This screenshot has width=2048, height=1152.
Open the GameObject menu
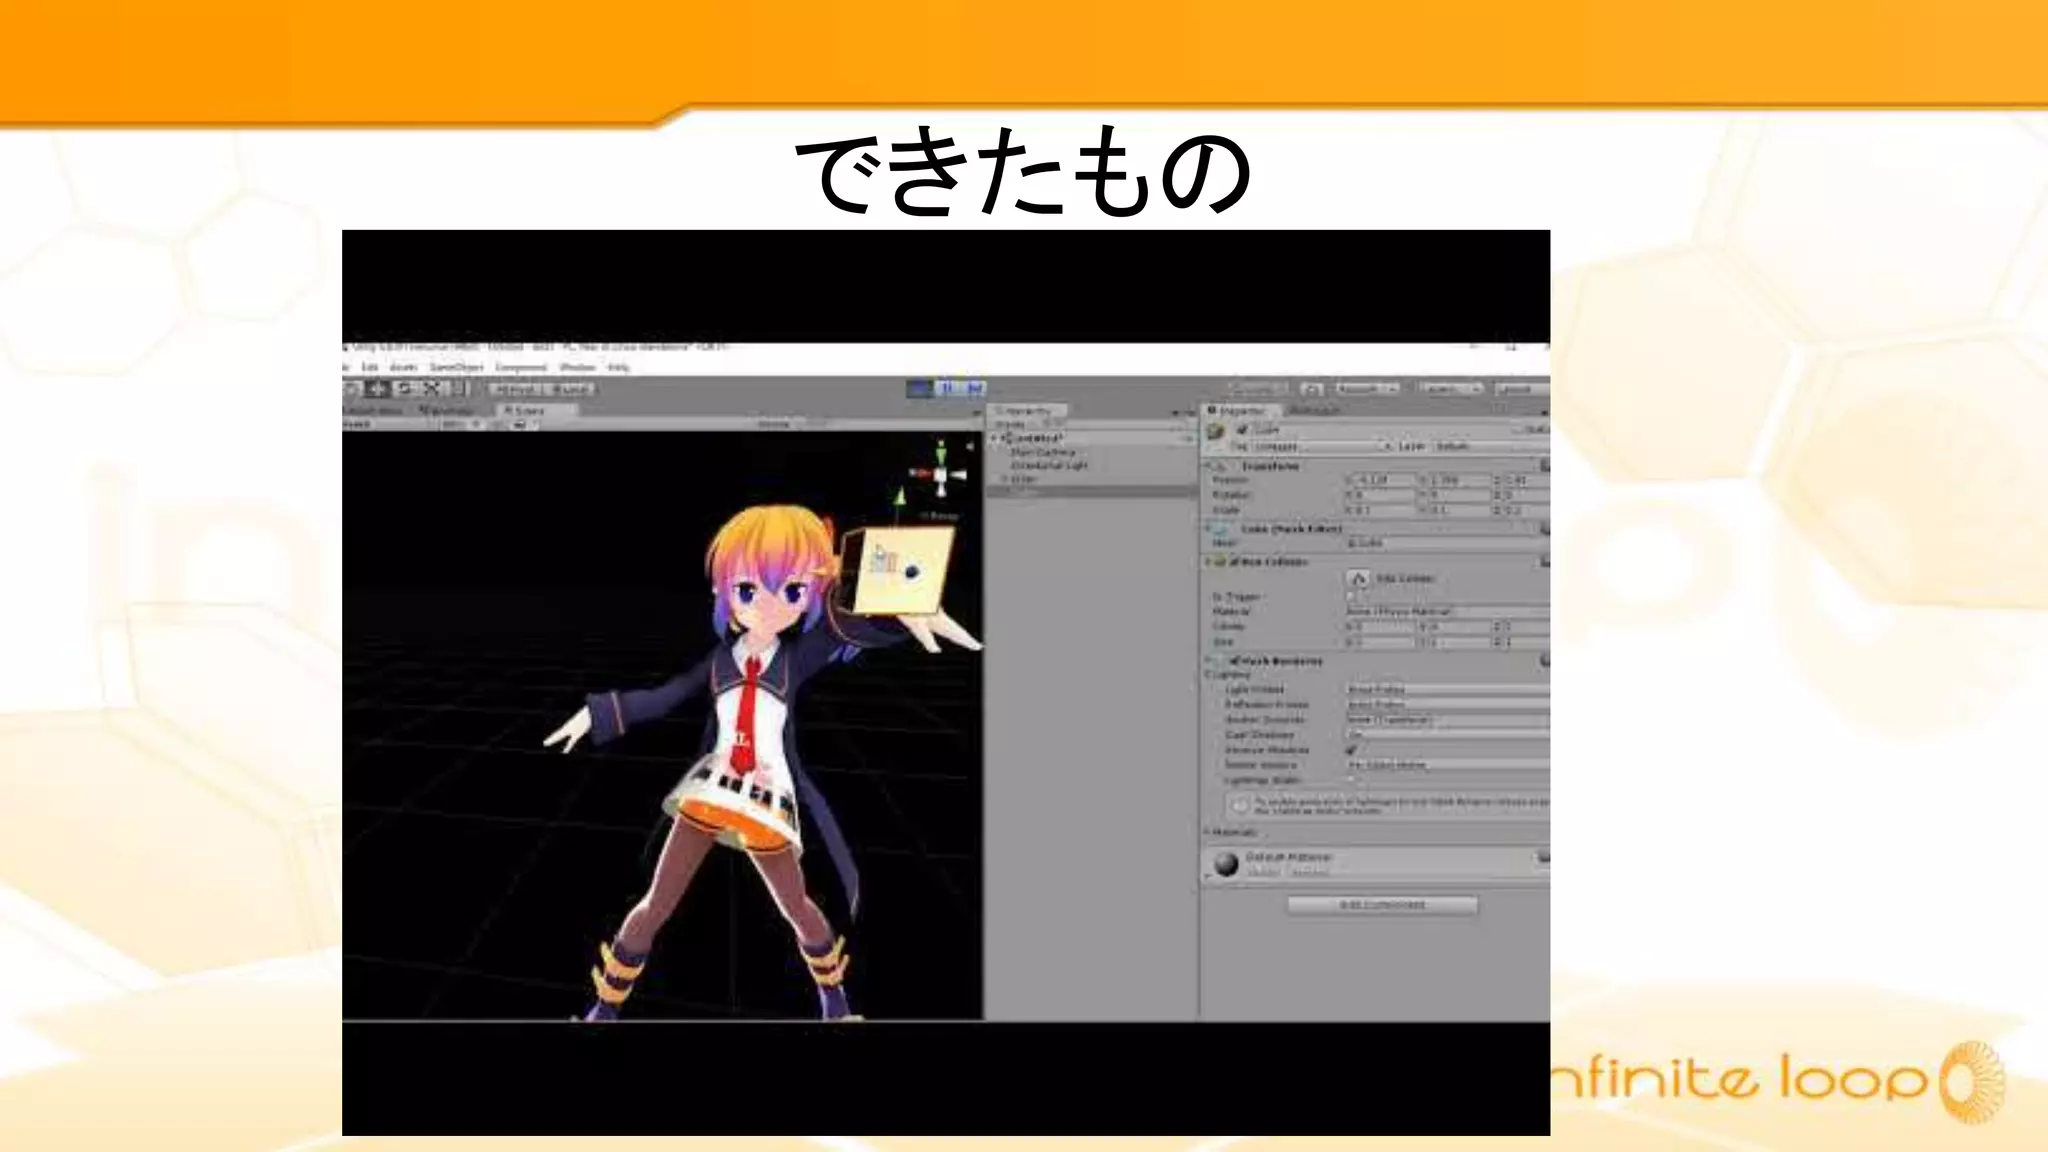(455, 368)
